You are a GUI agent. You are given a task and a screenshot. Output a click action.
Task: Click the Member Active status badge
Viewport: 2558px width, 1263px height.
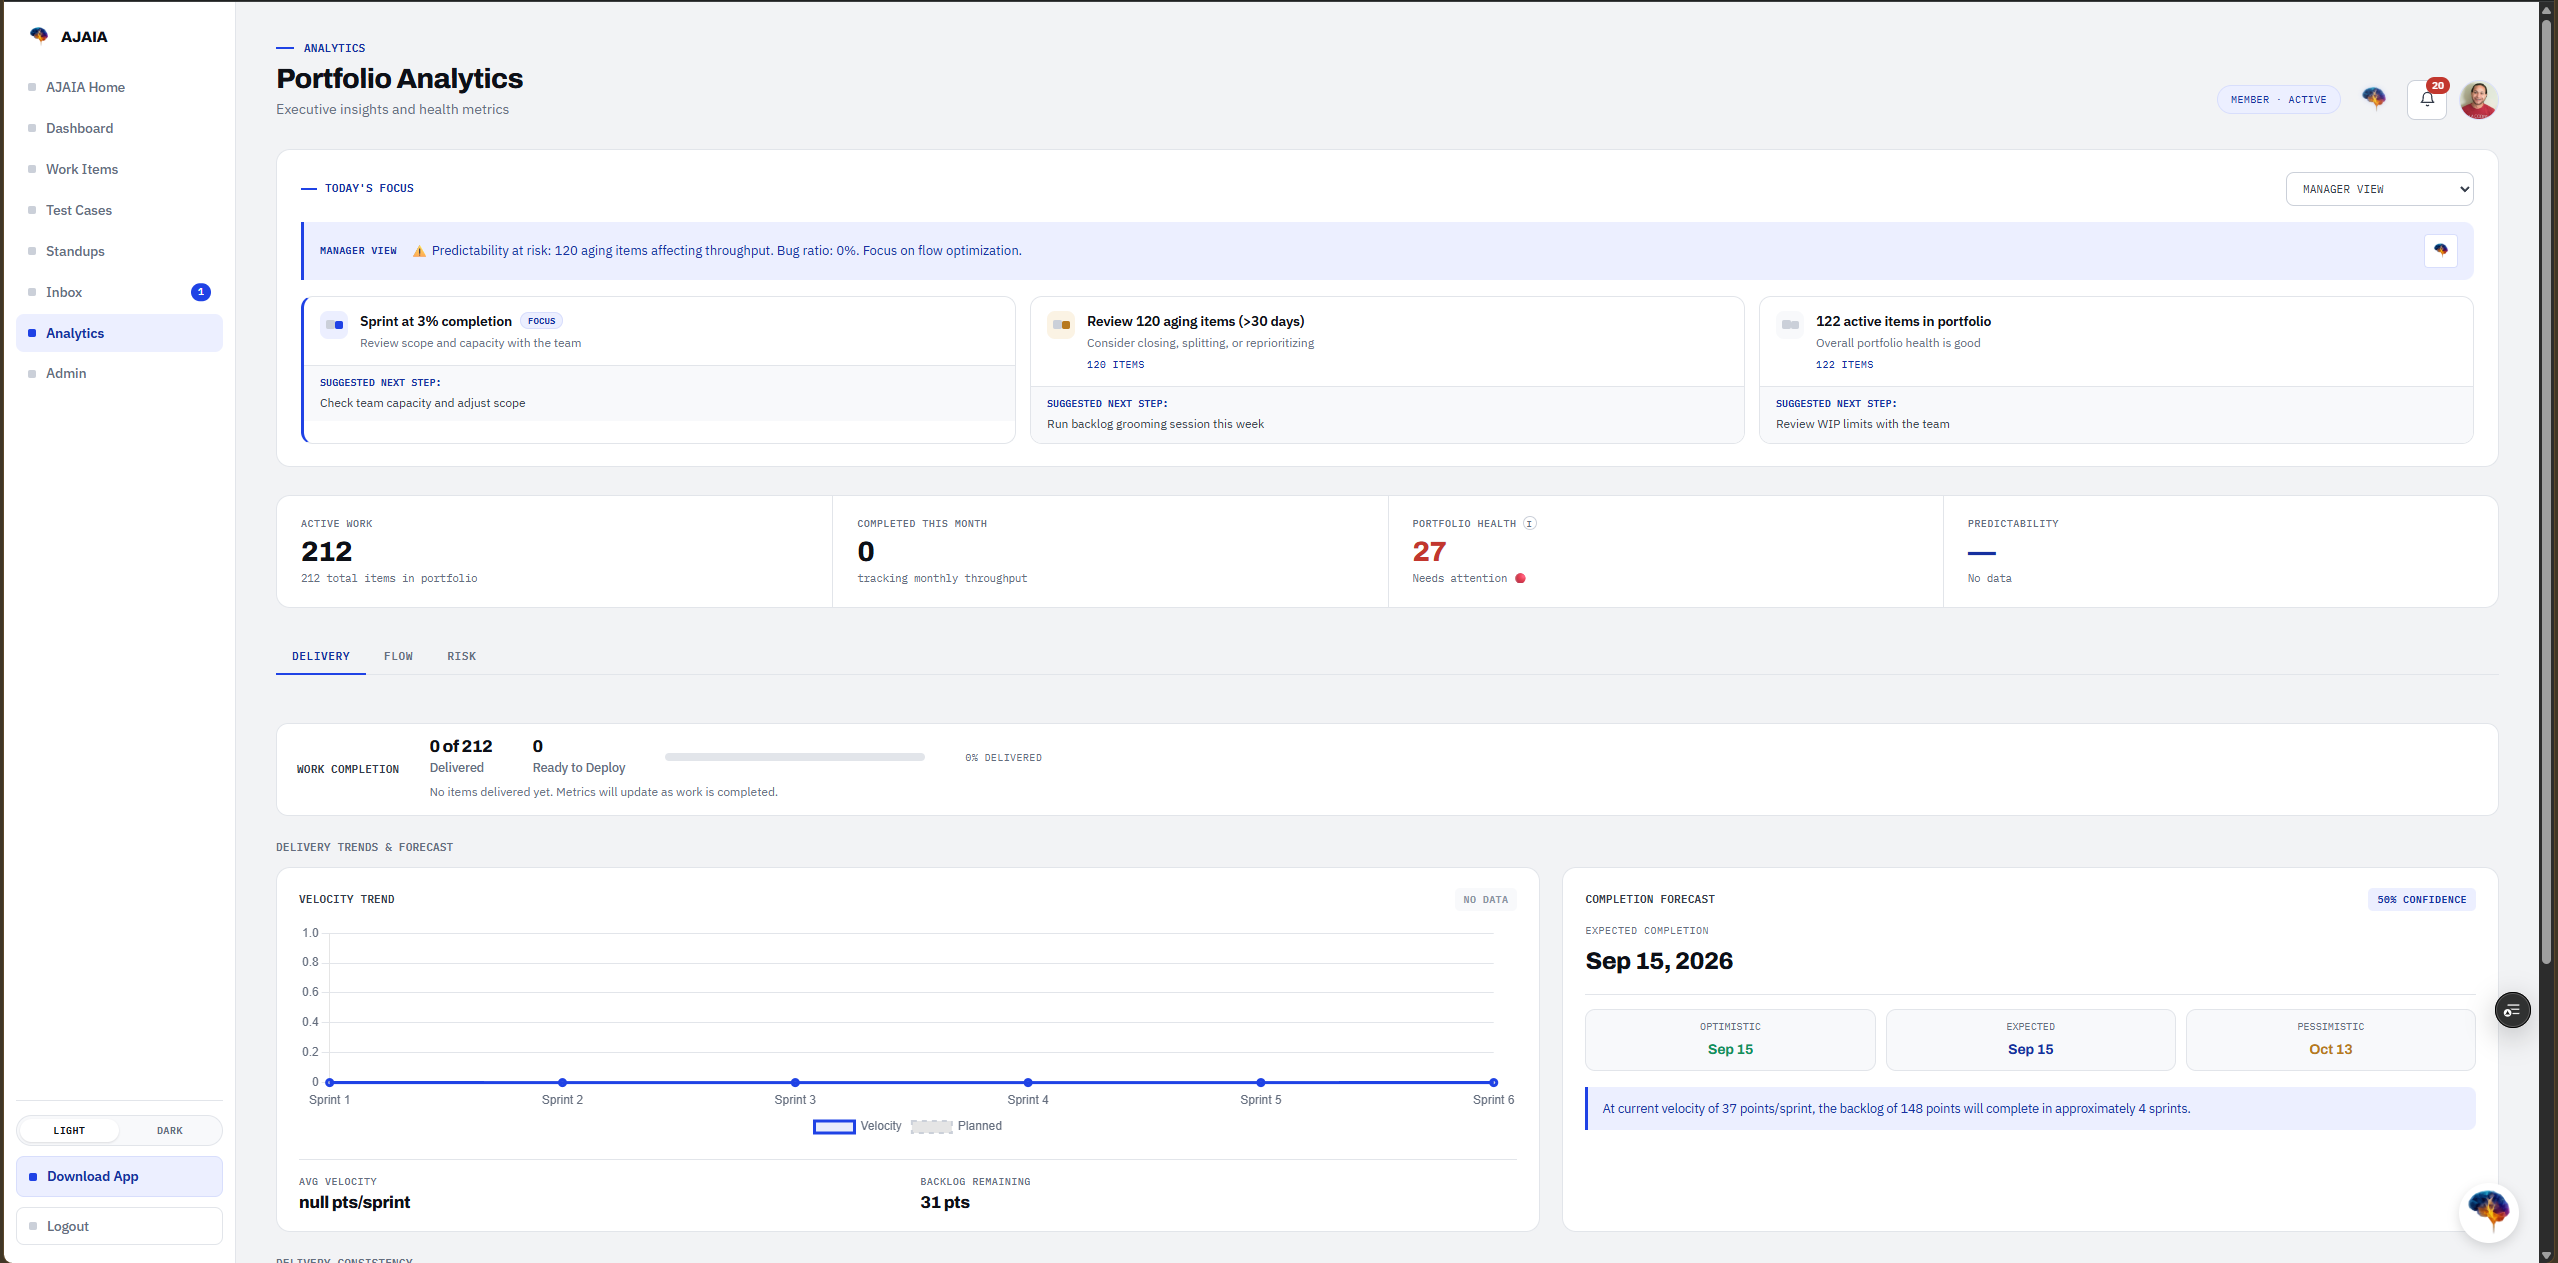pos(2278,99)
